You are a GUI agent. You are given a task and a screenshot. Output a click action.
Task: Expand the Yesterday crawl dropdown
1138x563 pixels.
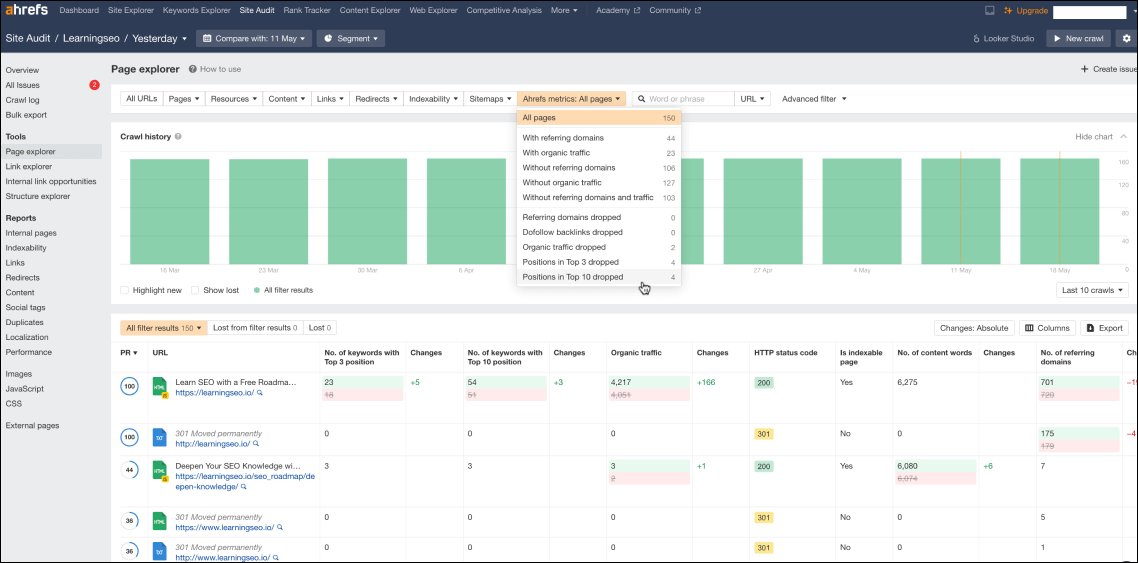pos(160,38)
